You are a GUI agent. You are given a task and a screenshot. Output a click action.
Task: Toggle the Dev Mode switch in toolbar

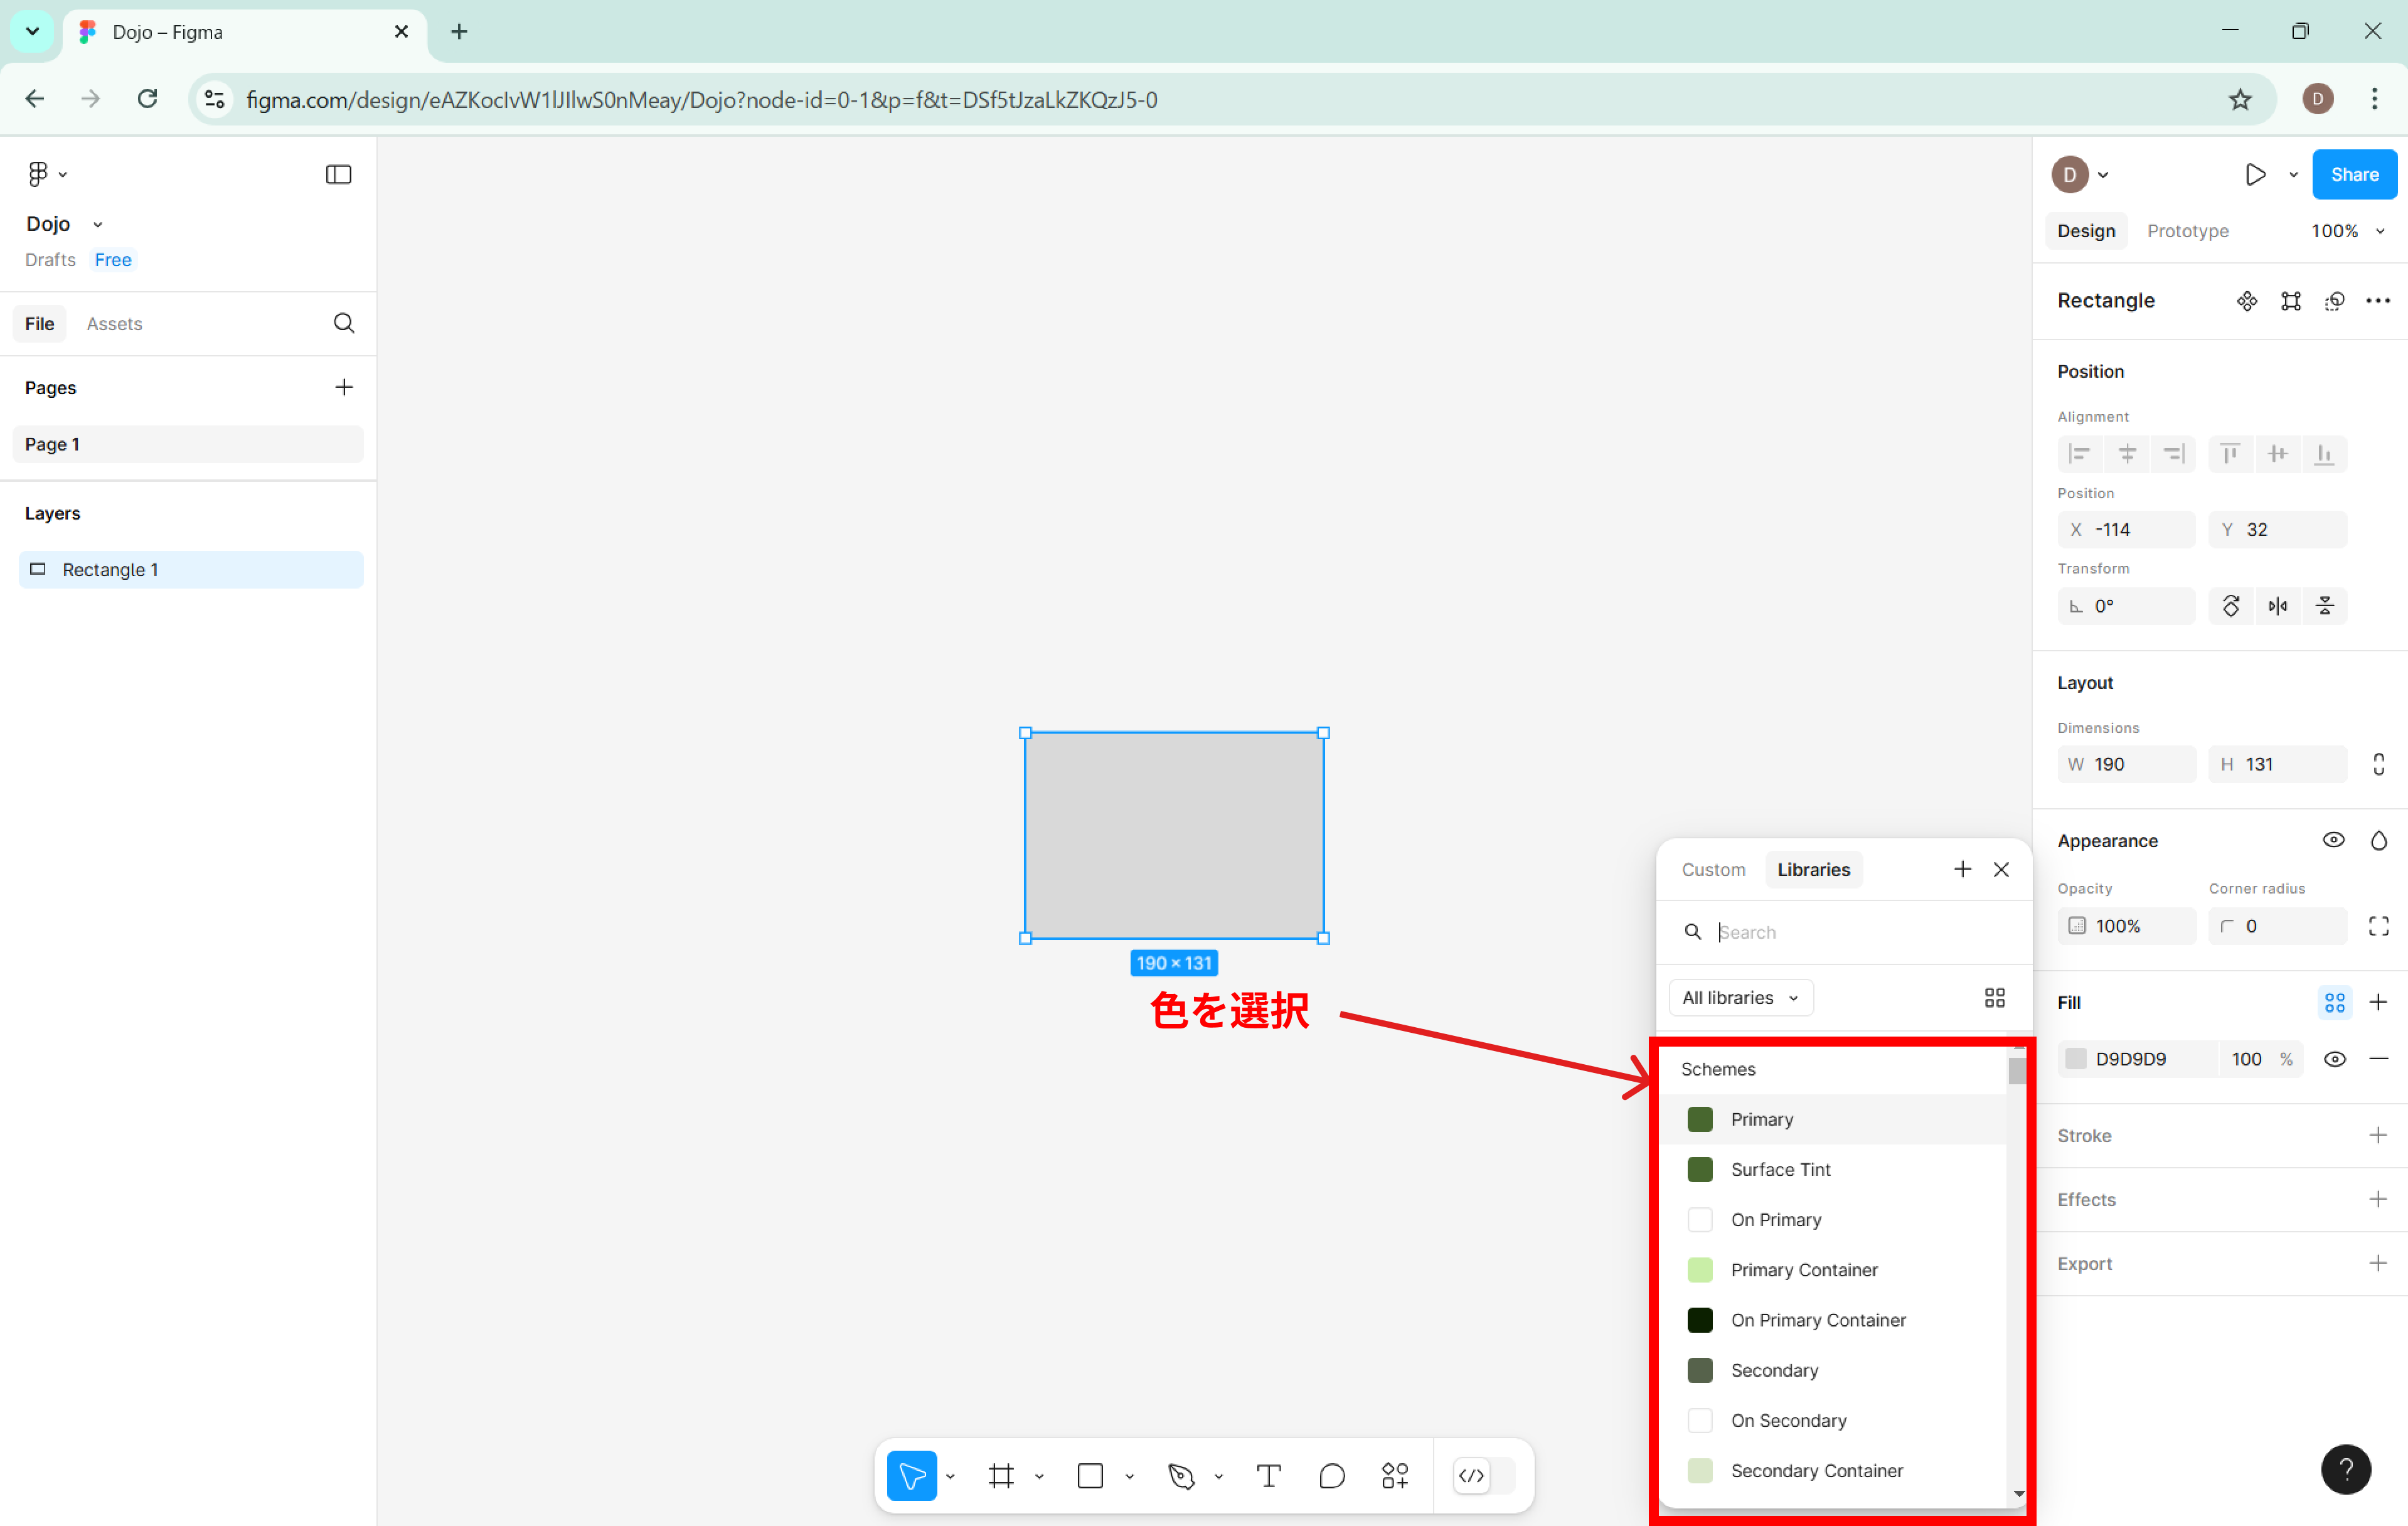click(x=1483, y=1476)
